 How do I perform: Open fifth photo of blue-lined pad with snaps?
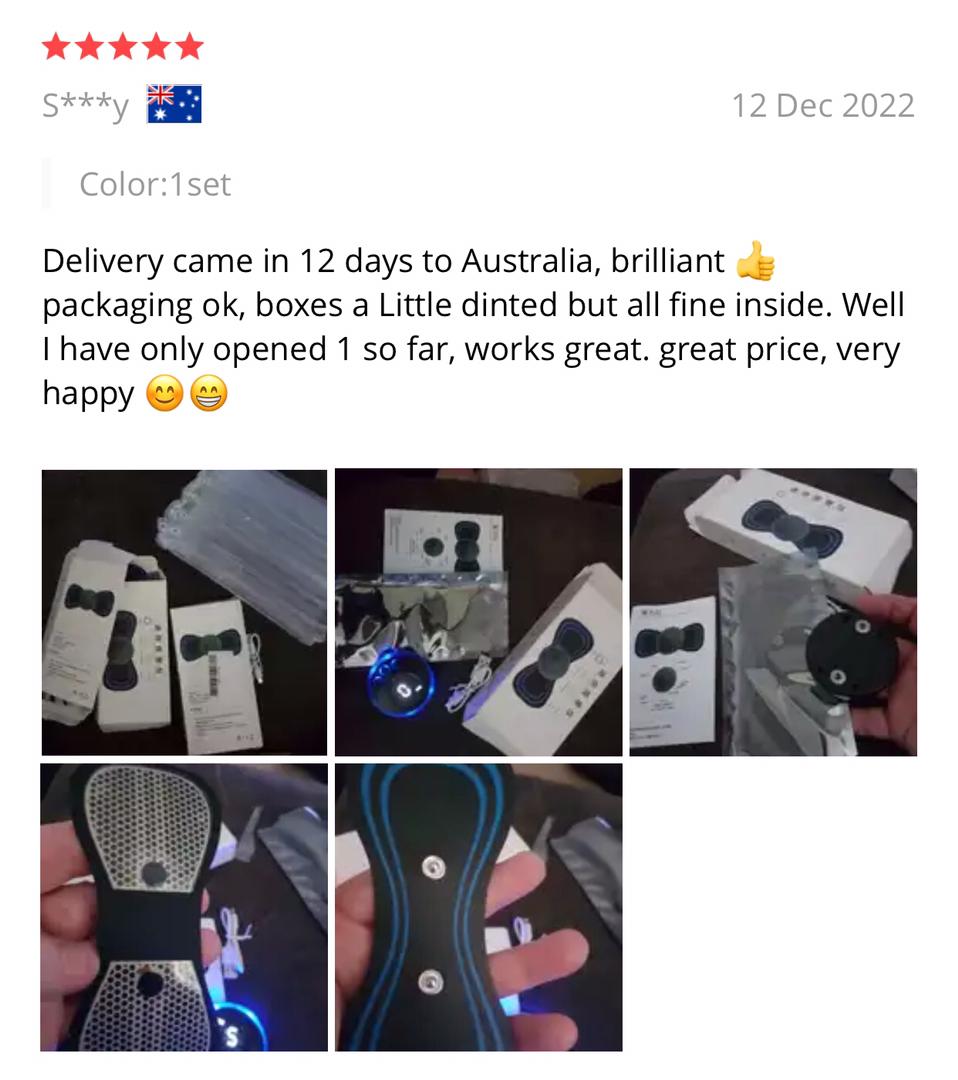point(479,907)
